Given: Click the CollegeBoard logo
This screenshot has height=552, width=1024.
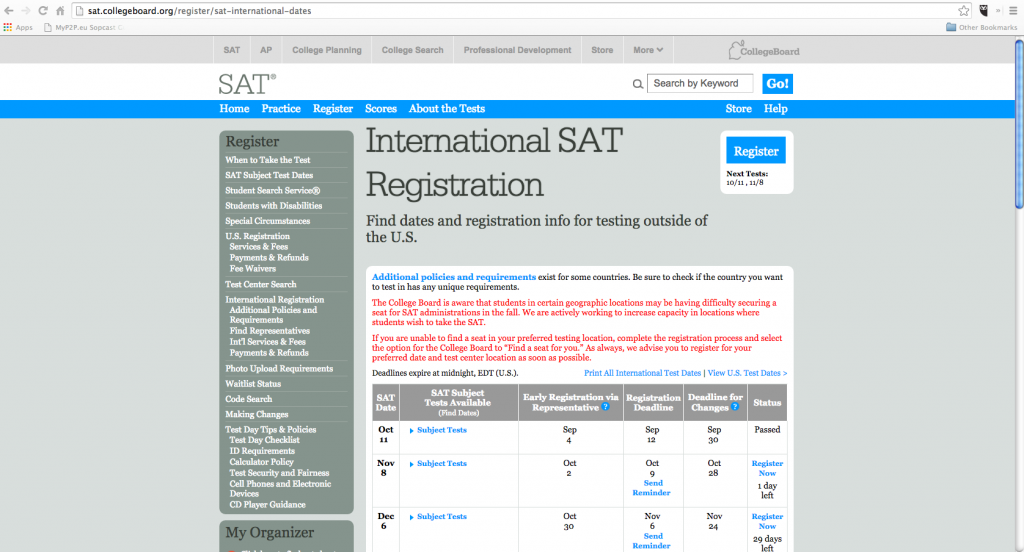Looking at the screenshot, I should click(x=764, y=50).
